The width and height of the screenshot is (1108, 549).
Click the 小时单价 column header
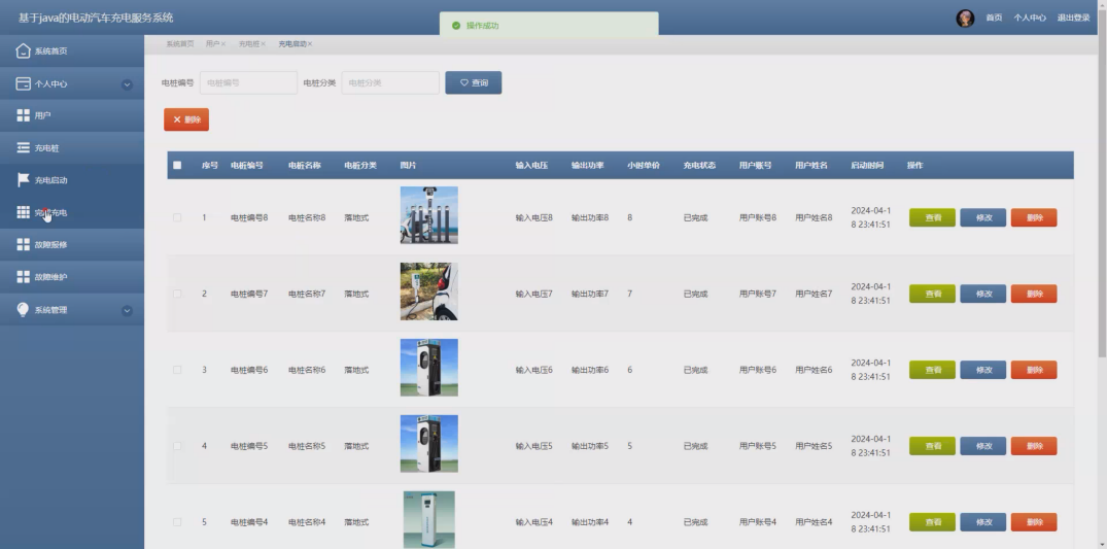[x=644, y=165]
